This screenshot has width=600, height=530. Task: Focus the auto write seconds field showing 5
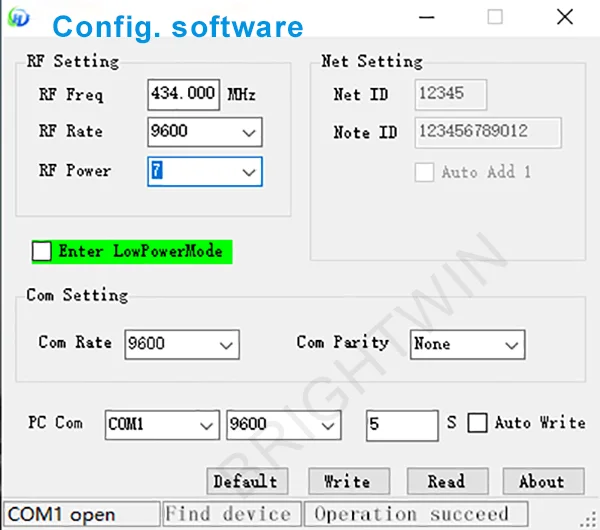coord(402,426)
